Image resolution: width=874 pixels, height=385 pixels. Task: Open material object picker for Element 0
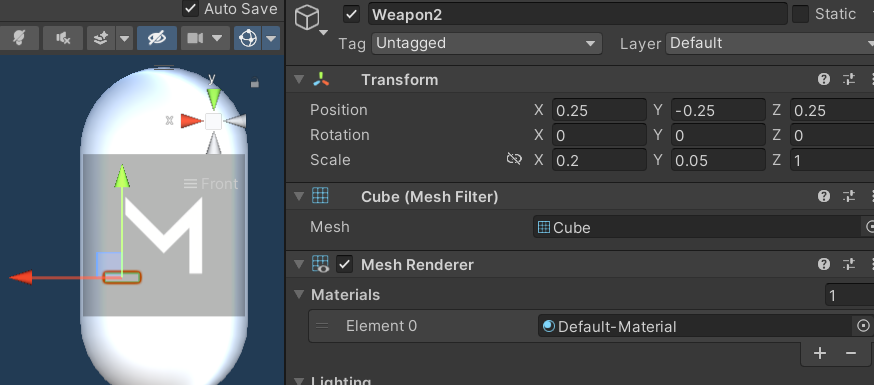[x=863, y=326]
